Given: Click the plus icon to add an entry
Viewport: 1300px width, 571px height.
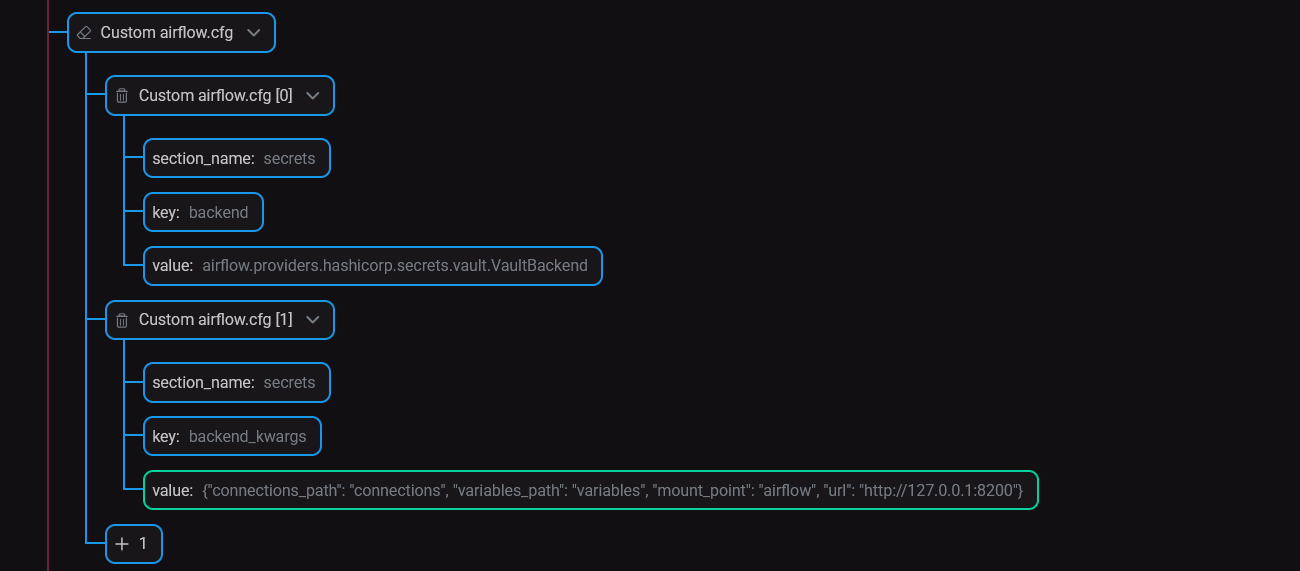Looking at the screenshot, I should click(x=122, y=544).
